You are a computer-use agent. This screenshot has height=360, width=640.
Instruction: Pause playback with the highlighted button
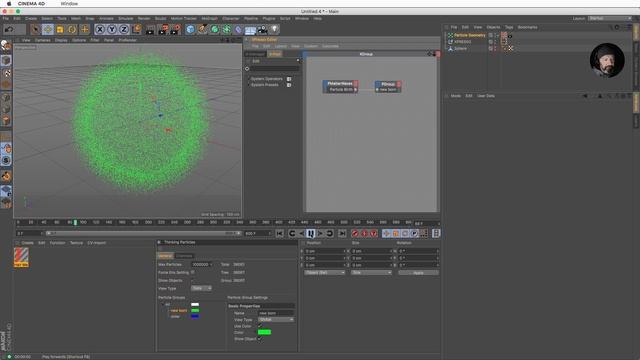point(311,233)
